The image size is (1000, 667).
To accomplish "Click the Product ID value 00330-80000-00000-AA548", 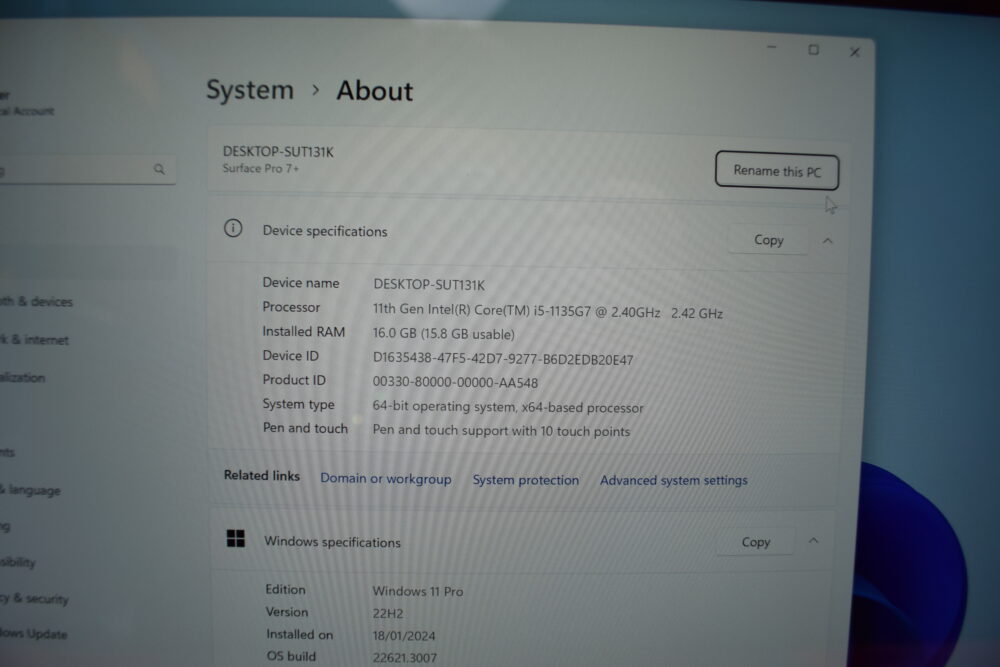I will 455,383.
